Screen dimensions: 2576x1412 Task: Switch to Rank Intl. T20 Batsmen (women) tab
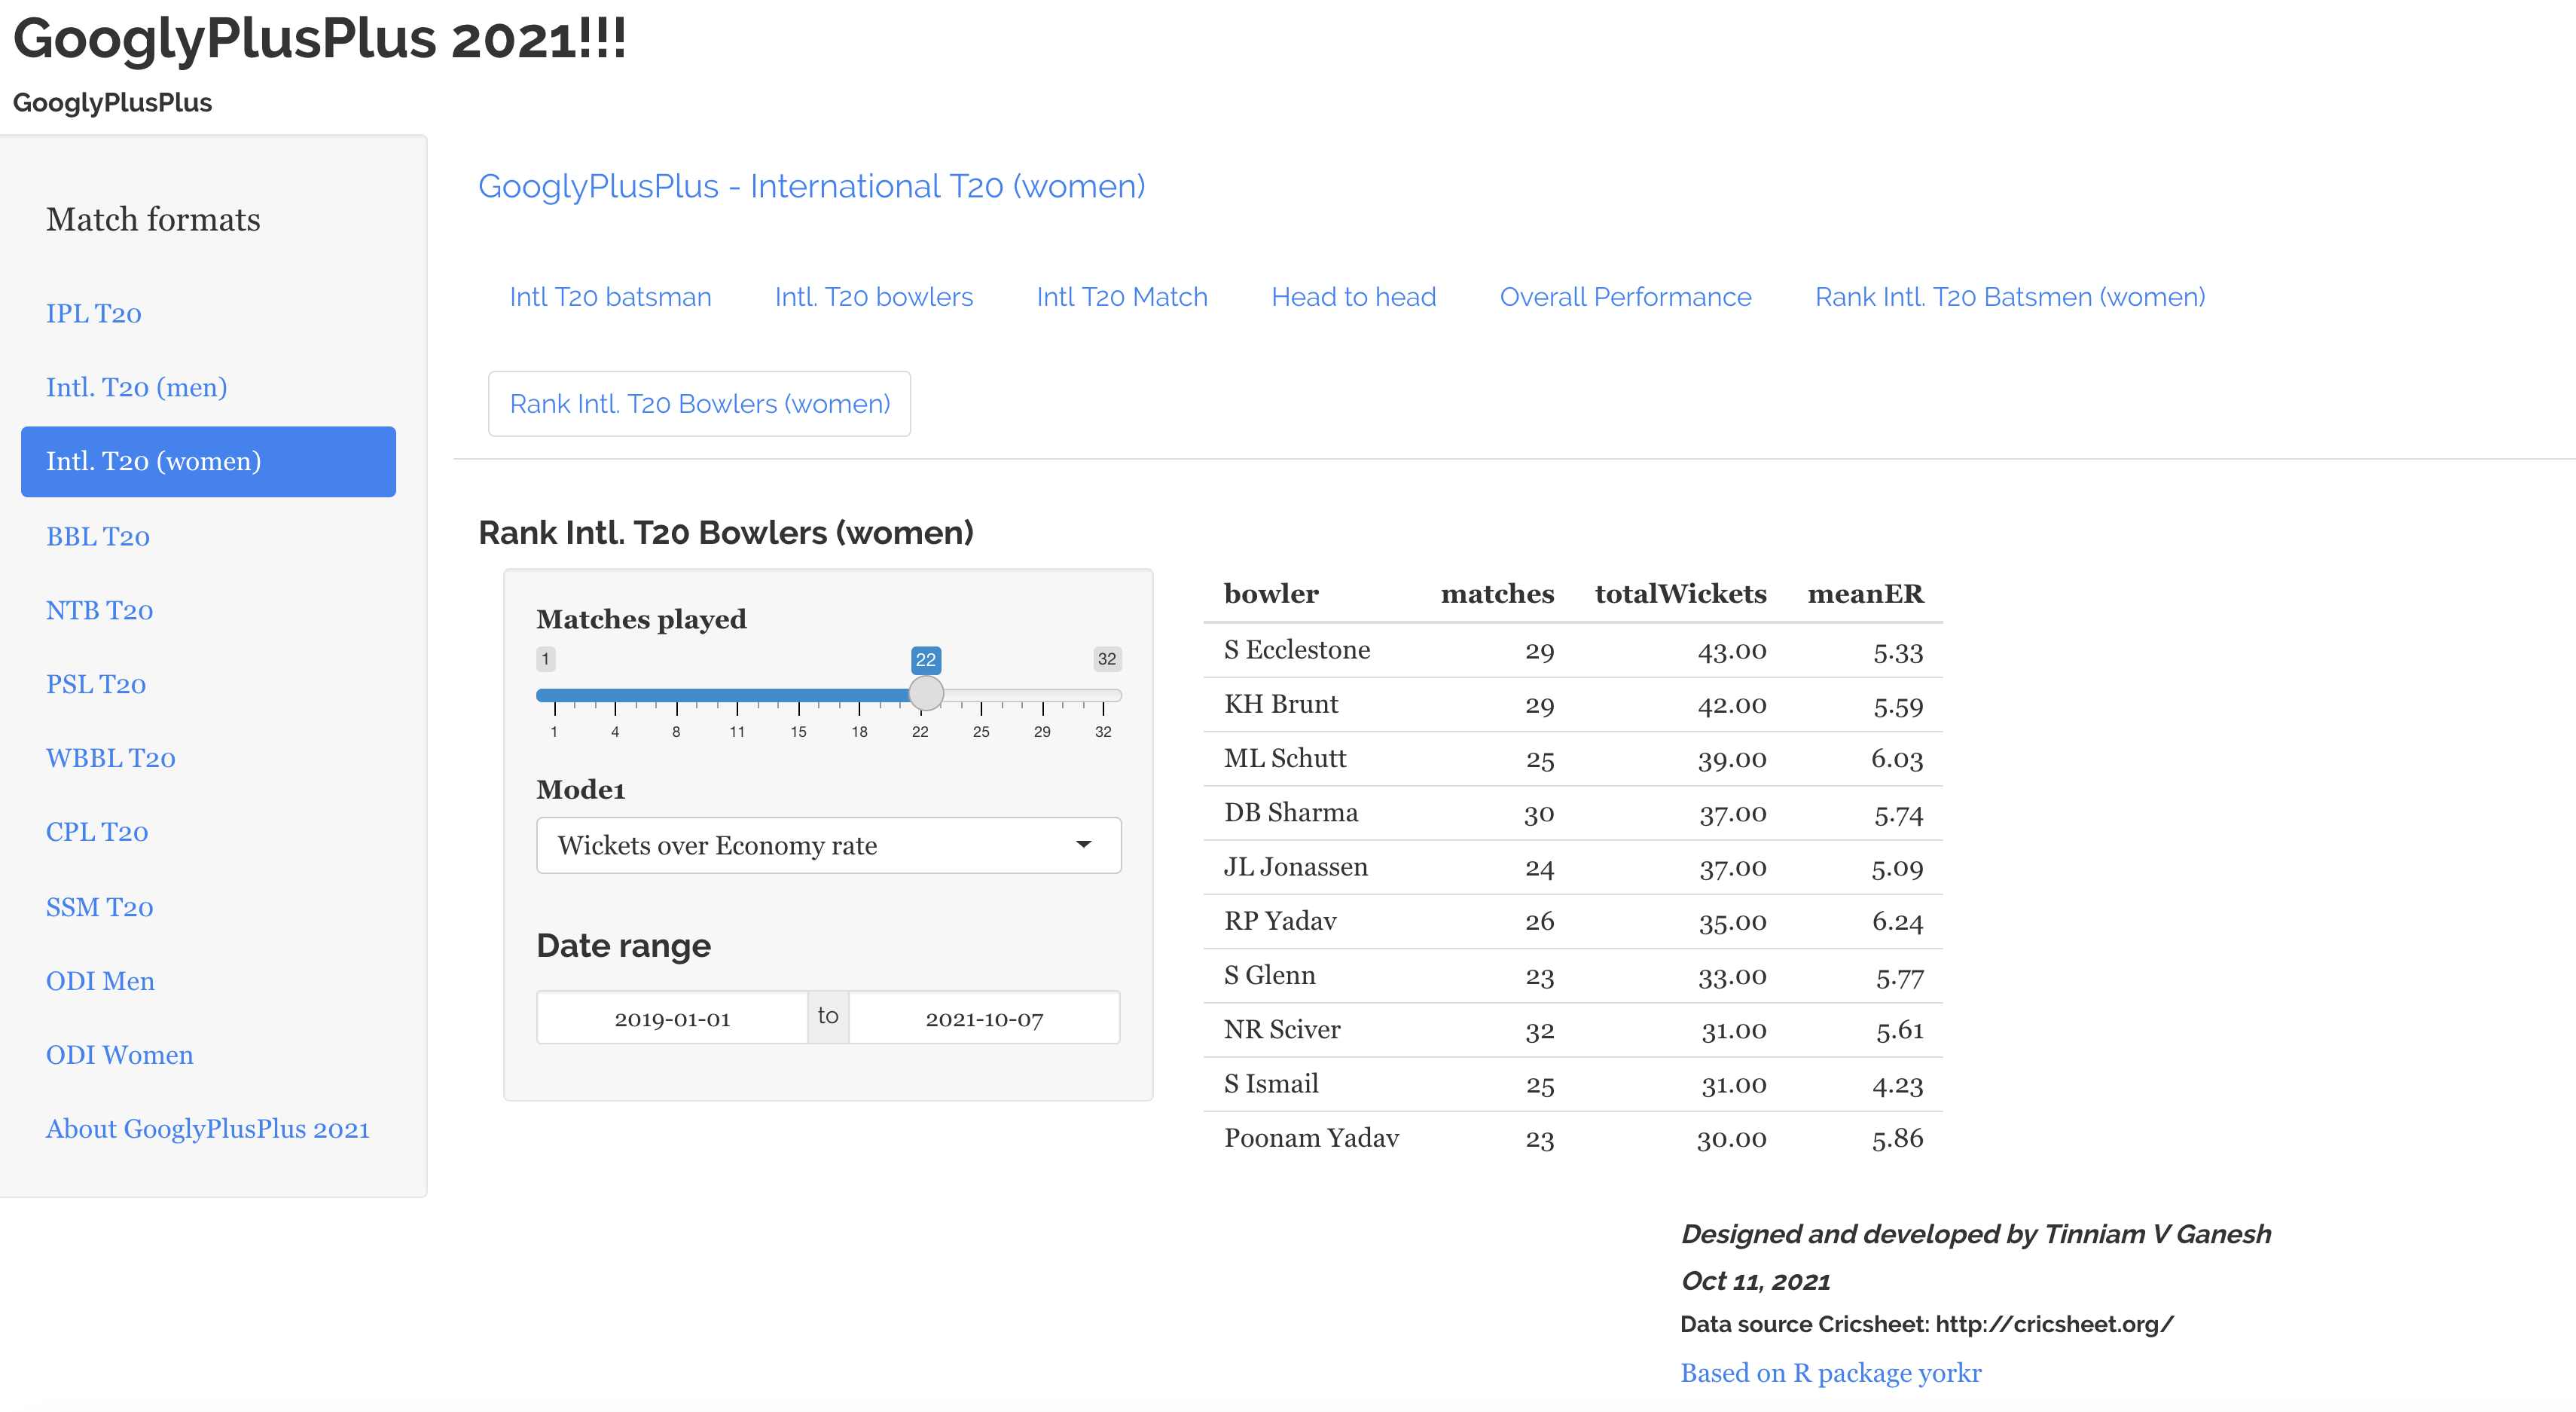[x=2009, y=297]
